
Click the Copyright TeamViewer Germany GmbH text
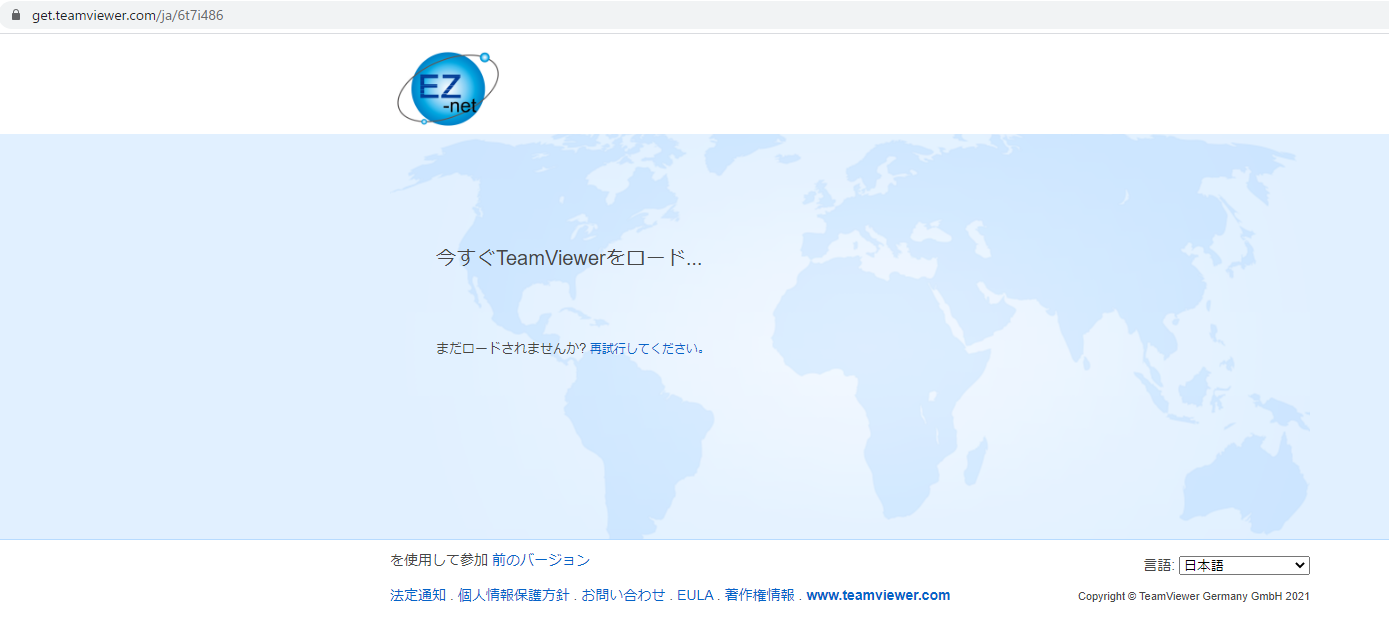1193,596
